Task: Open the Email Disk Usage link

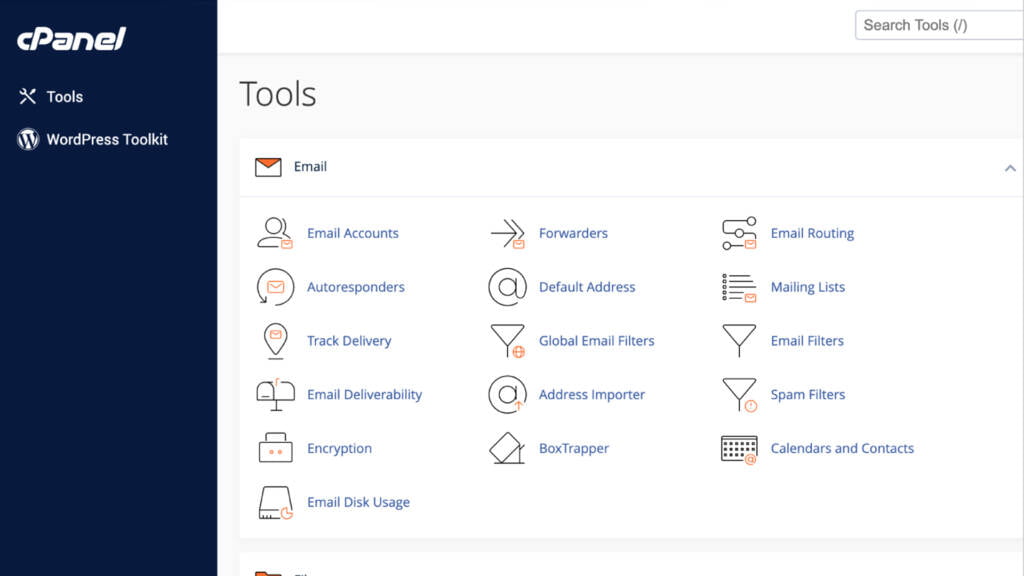Action: coord(358,502)
